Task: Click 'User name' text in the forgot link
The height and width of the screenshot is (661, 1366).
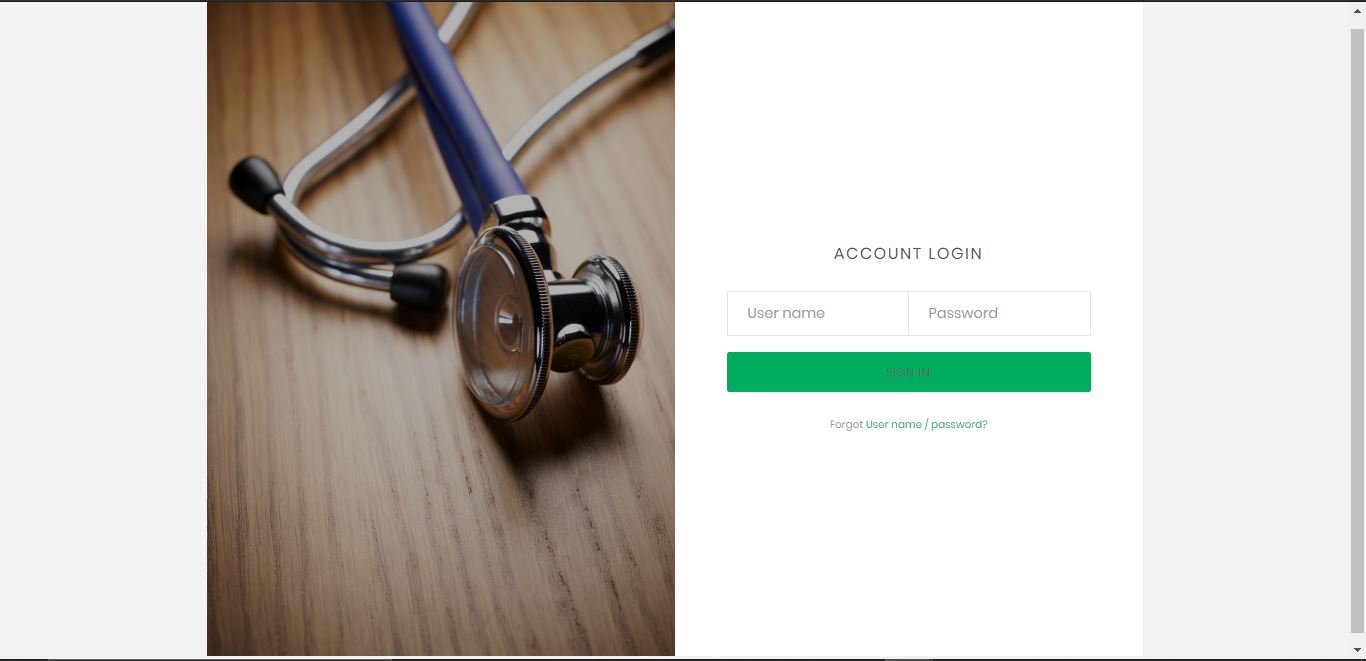Action: (x=894, y=424)
